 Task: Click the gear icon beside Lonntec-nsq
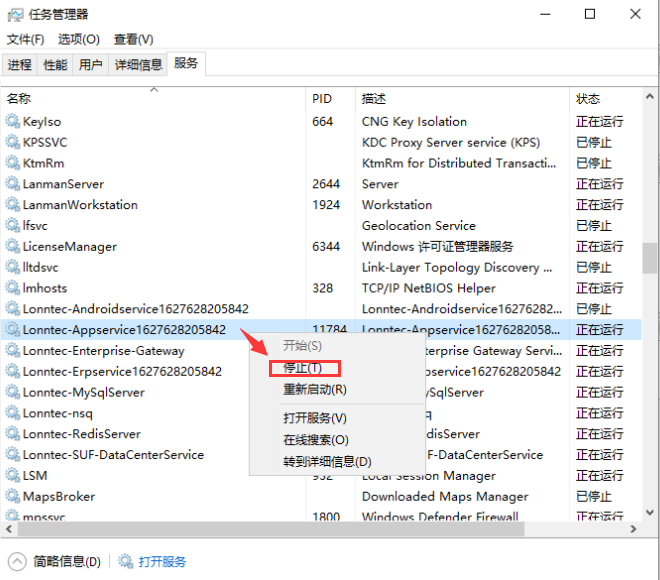[13, 413]
